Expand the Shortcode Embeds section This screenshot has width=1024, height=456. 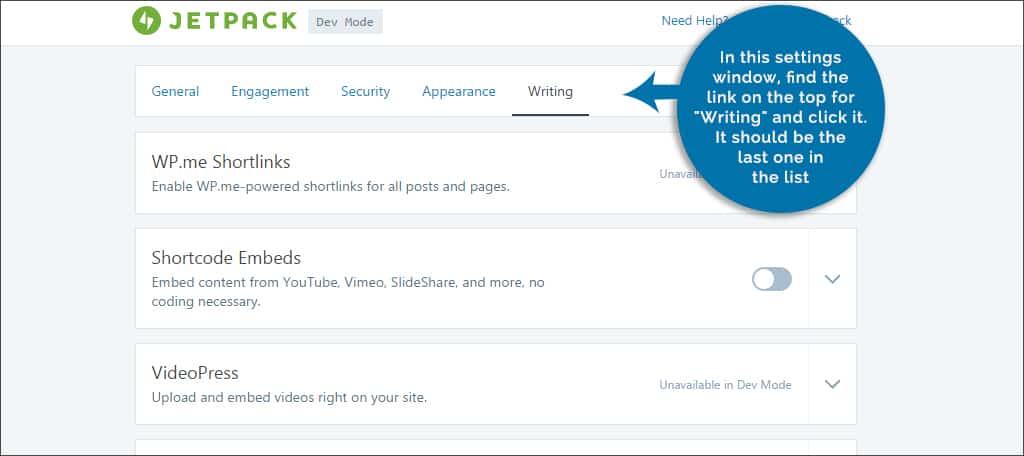pyautogui.click(x=832, y=279)
